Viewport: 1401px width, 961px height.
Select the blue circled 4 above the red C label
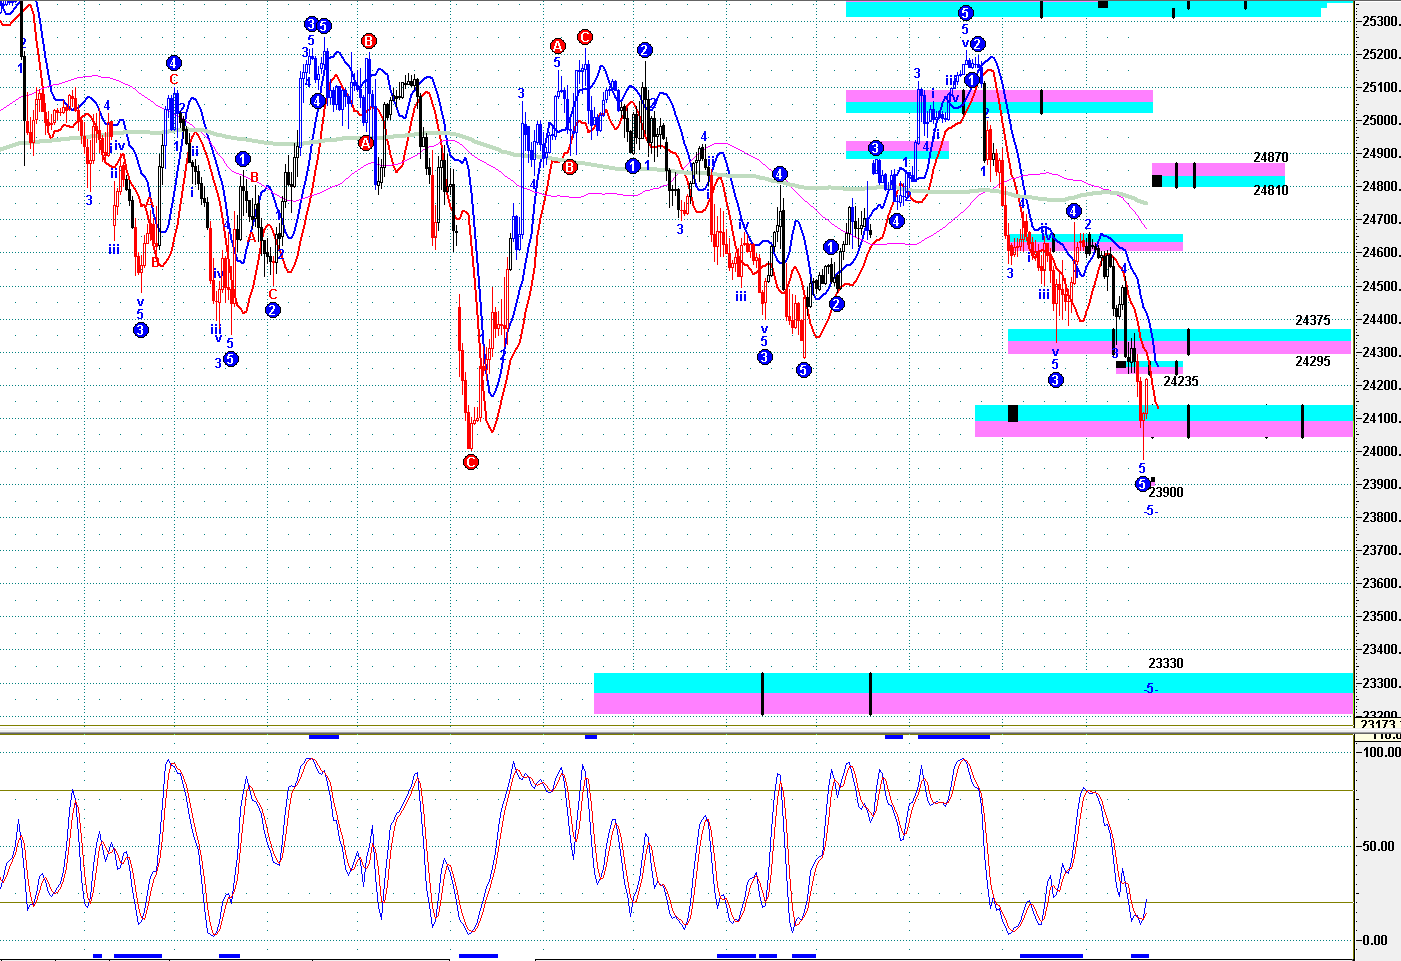(174, 62)
